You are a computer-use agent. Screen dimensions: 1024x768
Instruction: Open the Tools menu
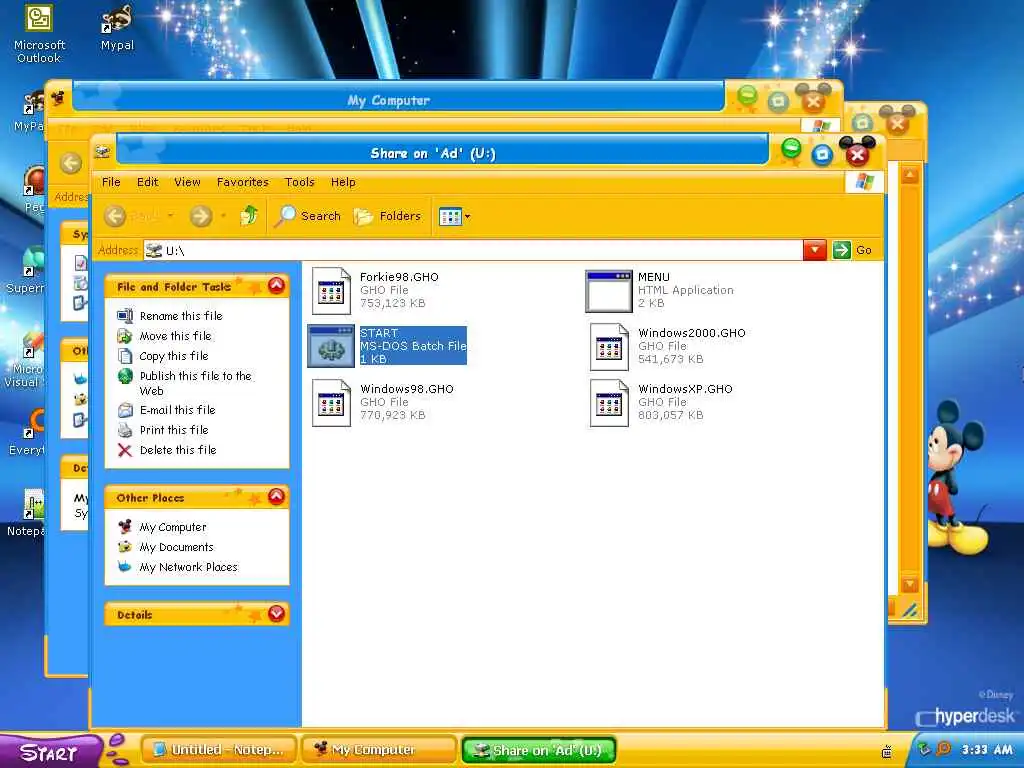(x=300, y=182)
